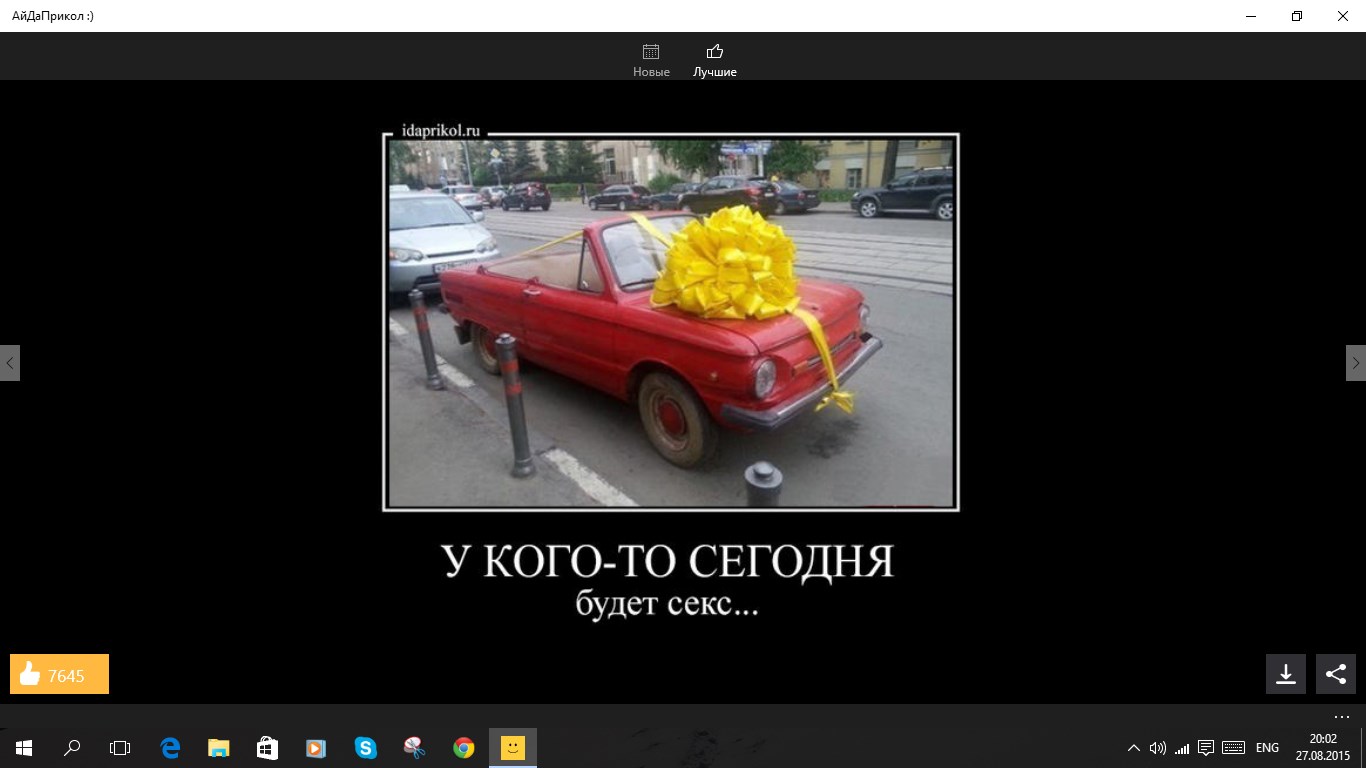Open the app's overflow menu (three dots)
Screen dimensions: 1366x768
[1341, 716]
